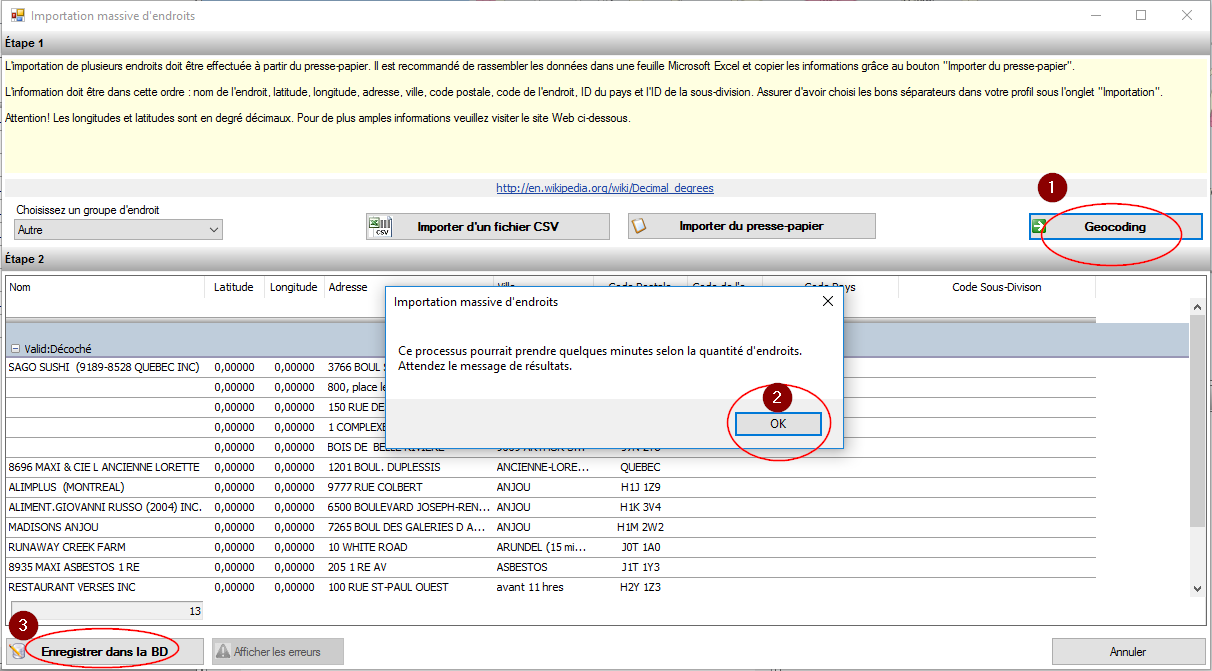Click the green arrow Geocoding icon
Screen dimensions: 1212x671
tap(1040, 227)
